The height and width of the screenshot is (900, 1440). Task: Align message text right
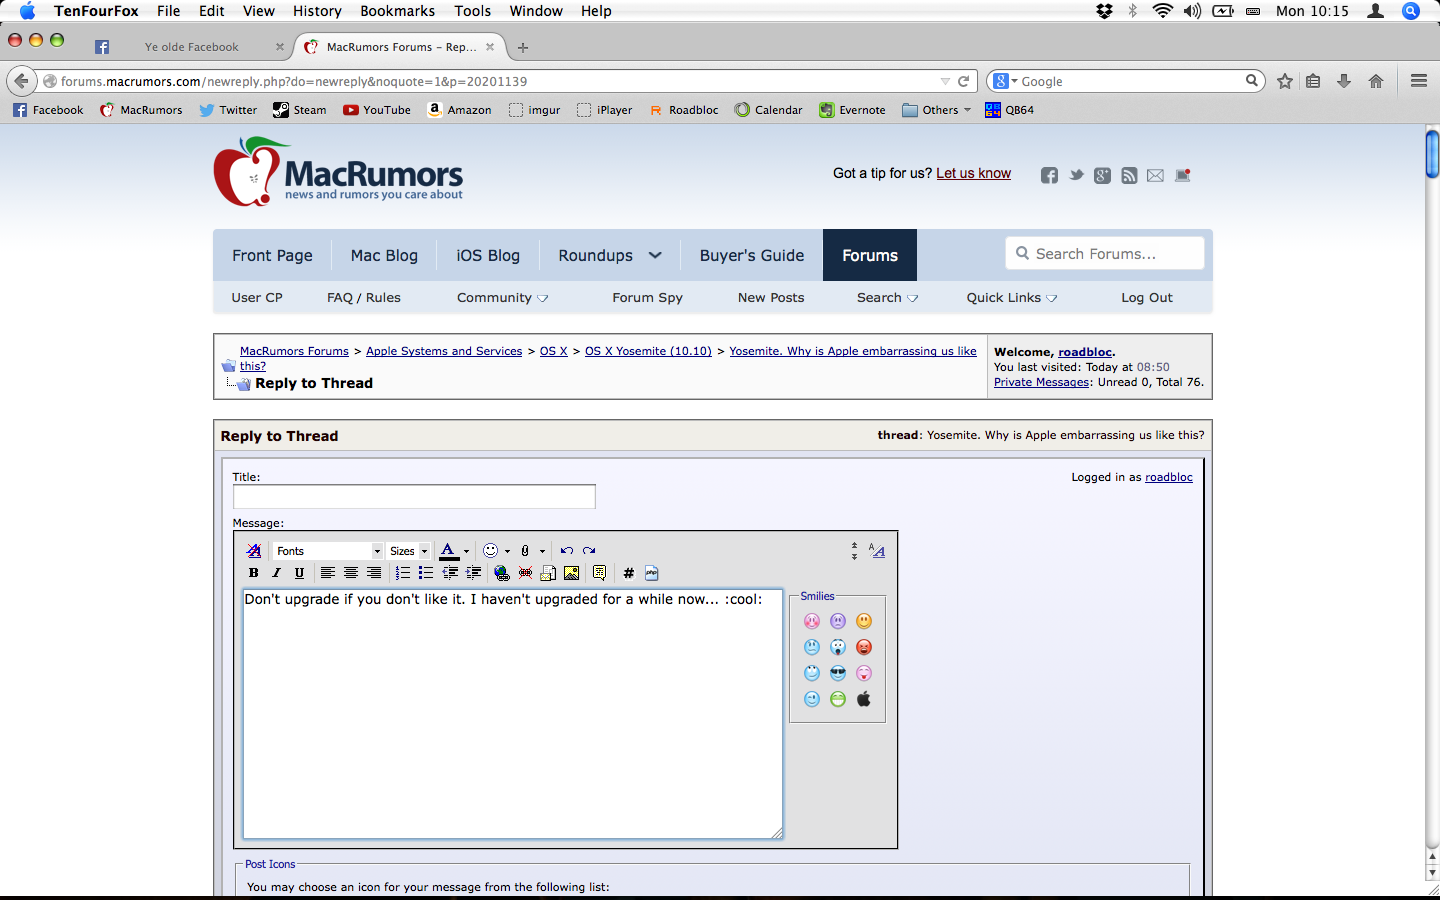(x=374, y=573)
